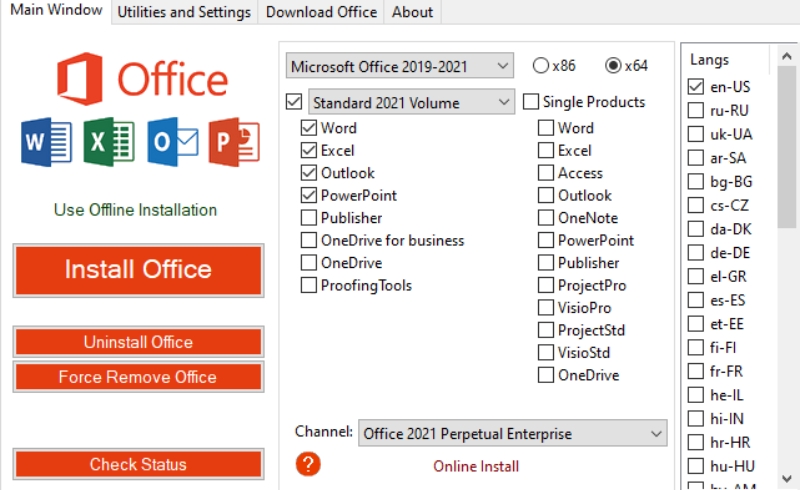The height and width of the screenshot is (490, 800).
Task: Check the el-GR language
Action: click(696, 276)
